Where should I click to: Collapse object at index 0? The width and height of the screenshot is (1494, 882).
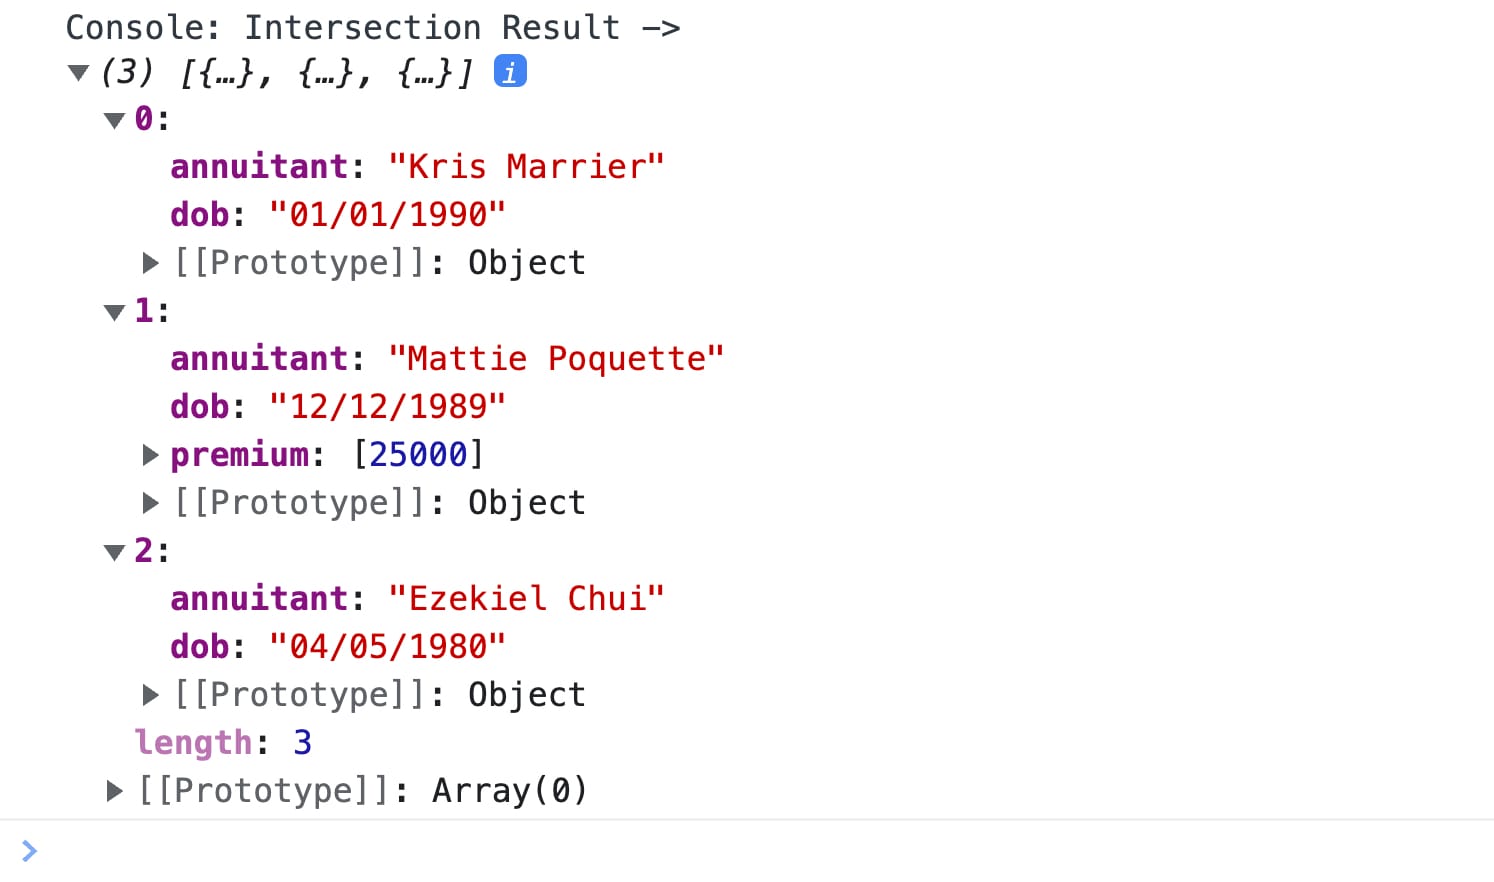pos(114,120)
